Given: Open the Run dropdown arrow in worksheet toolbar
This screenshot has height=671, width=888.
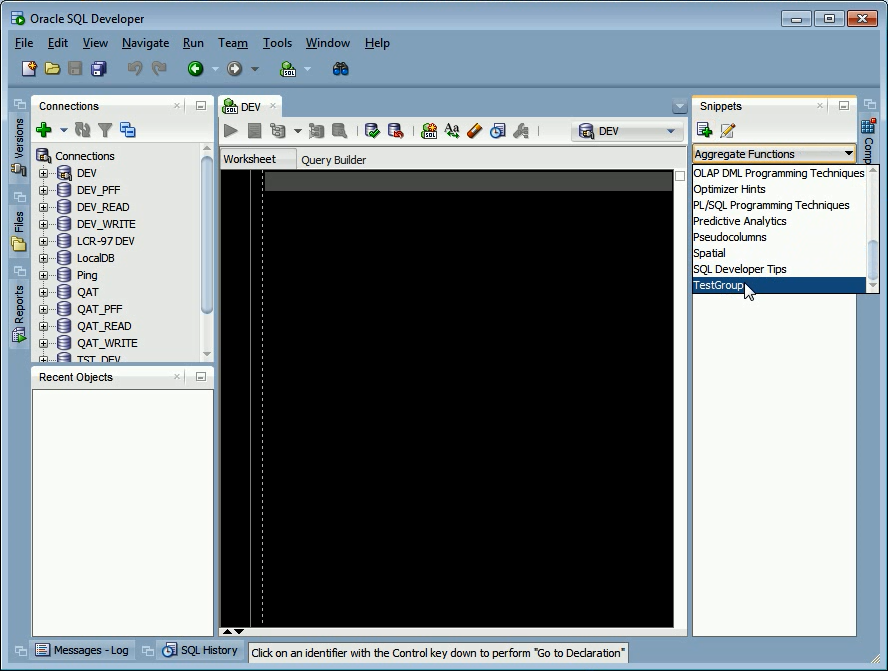Looking at the screenshot, I should click(297, 131).
